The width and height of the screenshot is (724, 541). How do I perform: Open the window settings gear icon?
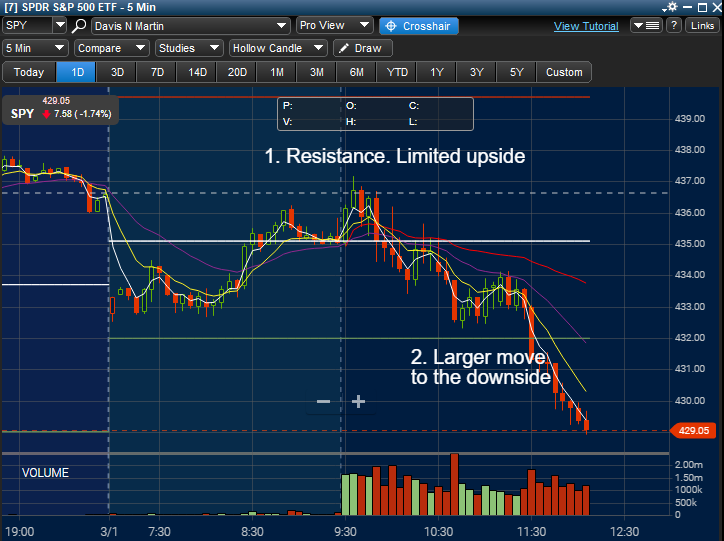670,7
